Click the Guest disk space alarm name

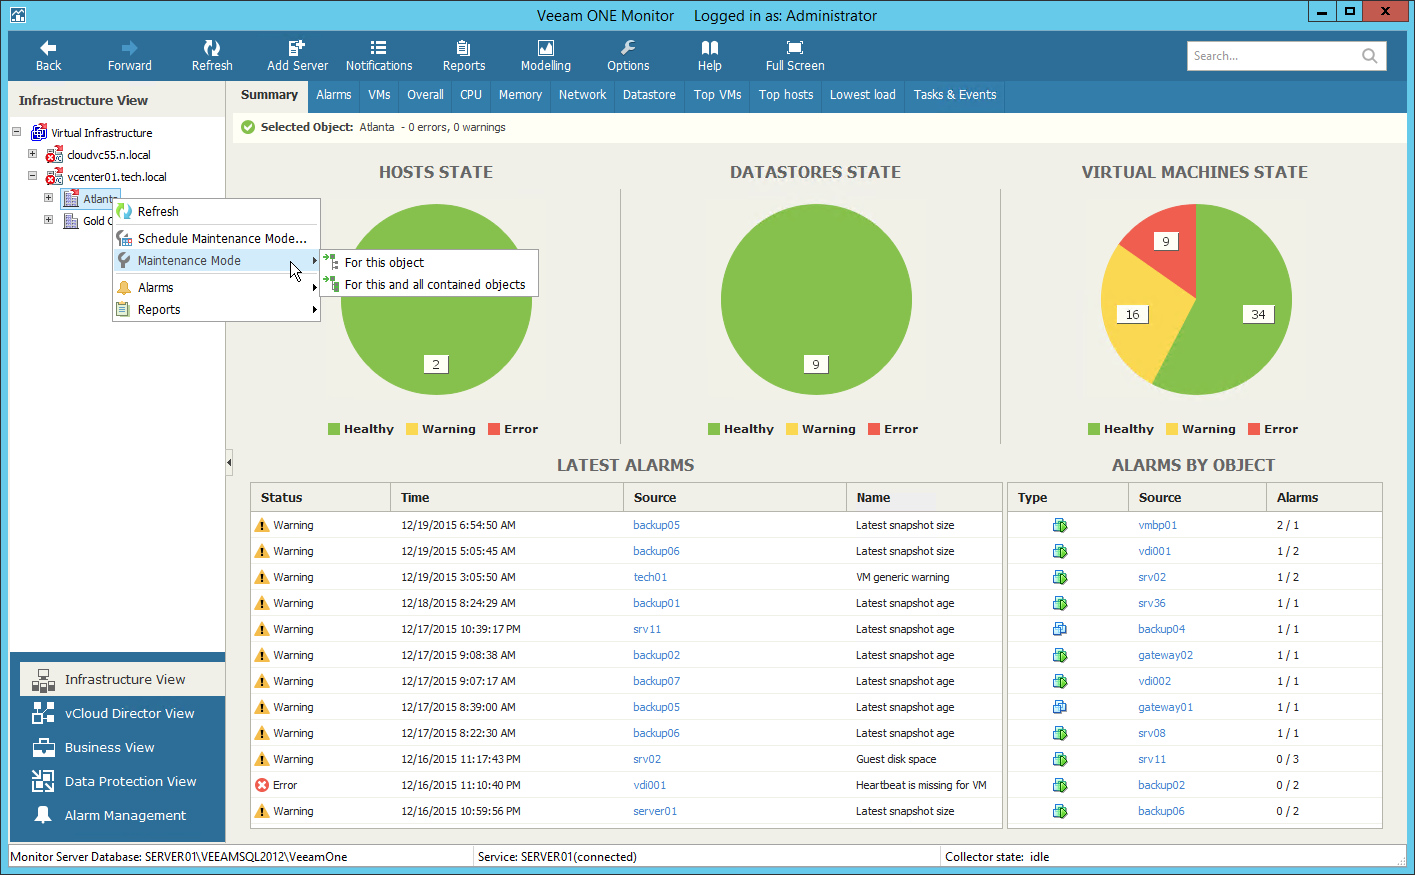coord(896,759)
